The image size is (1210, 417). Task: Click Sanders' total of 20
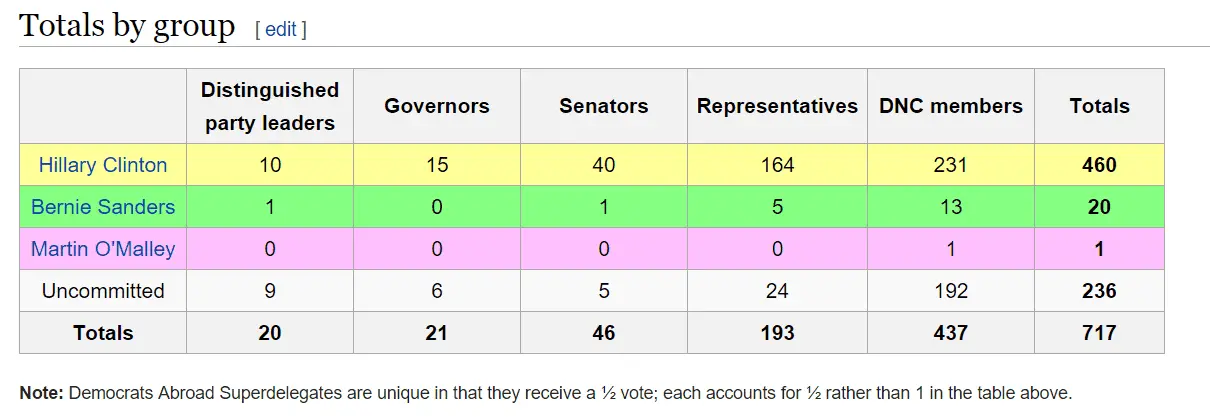point(1099,207)
